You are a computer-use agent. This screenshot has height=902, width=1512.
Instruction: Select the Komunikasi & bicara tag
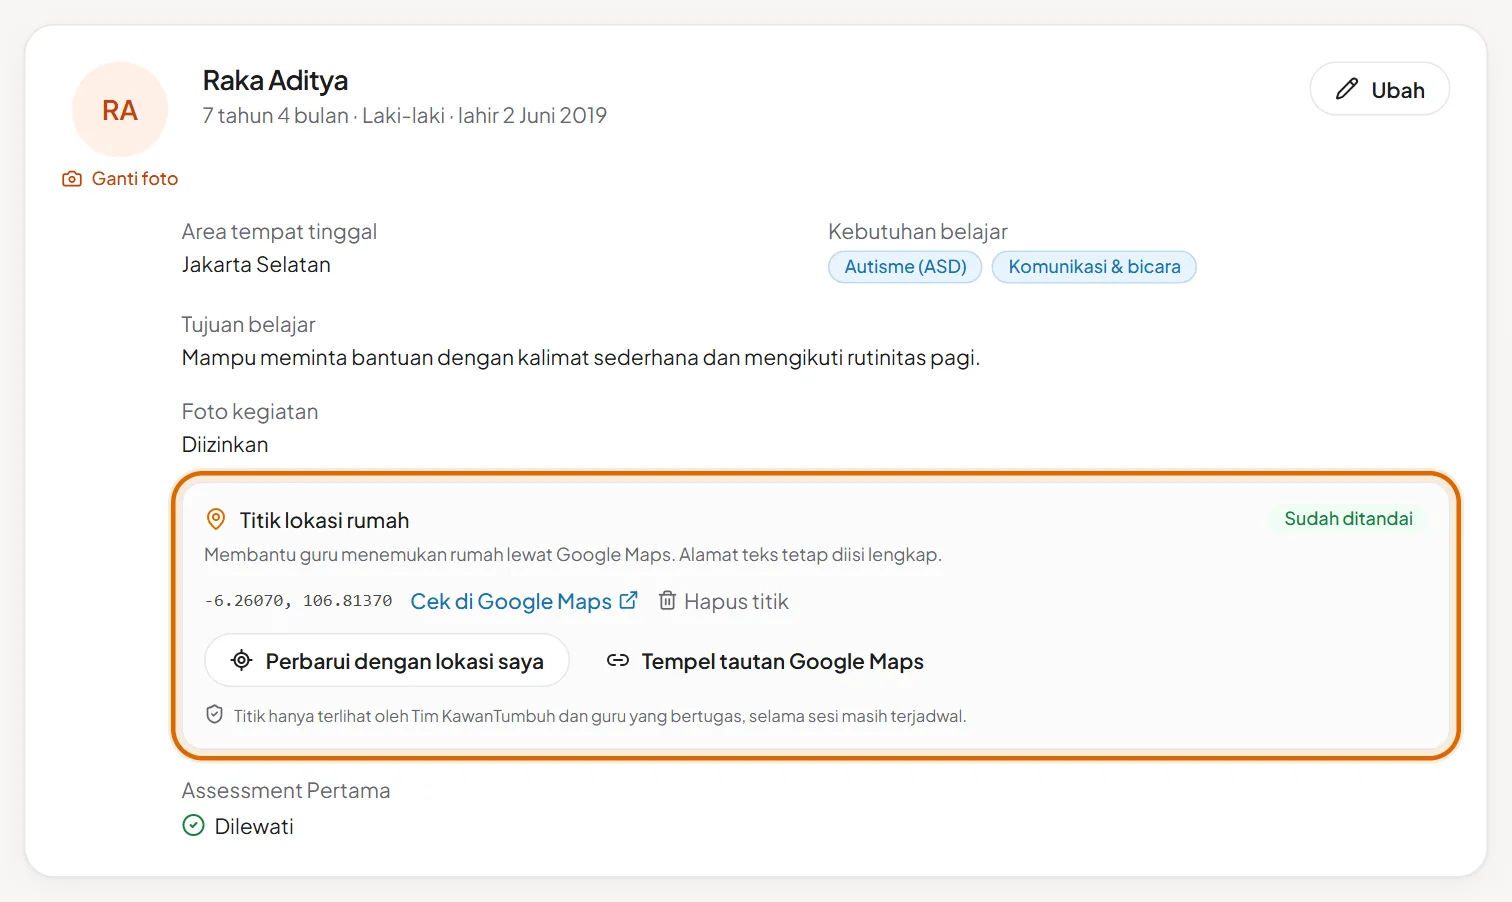[1094, 267]
